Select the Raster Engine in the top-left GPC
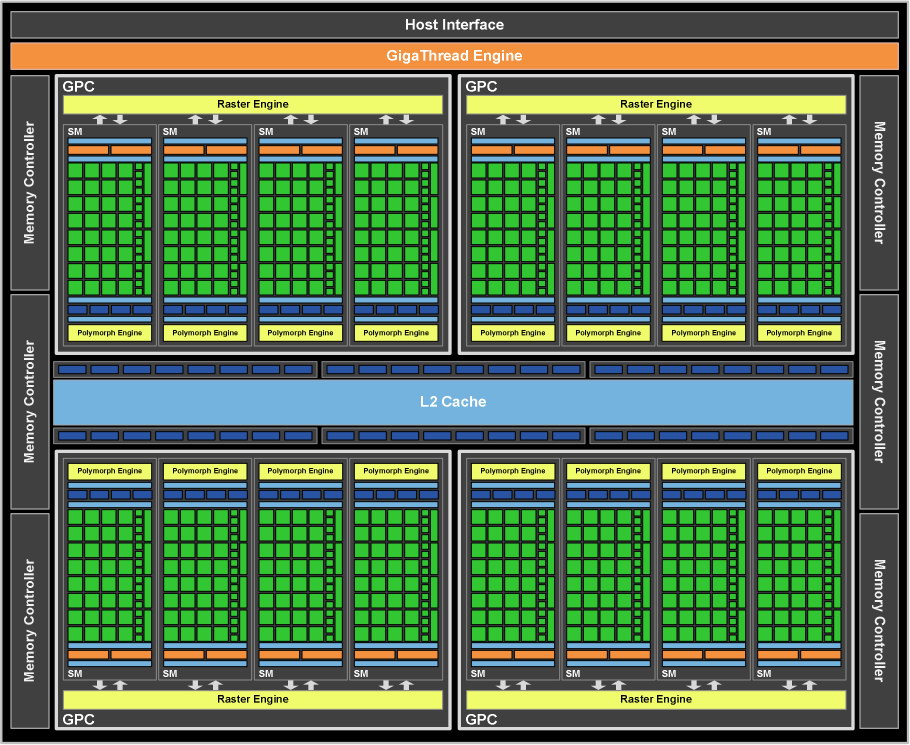The height and width of the screenshot is (745, 910). pyautogui.click(x=252, y=104)
